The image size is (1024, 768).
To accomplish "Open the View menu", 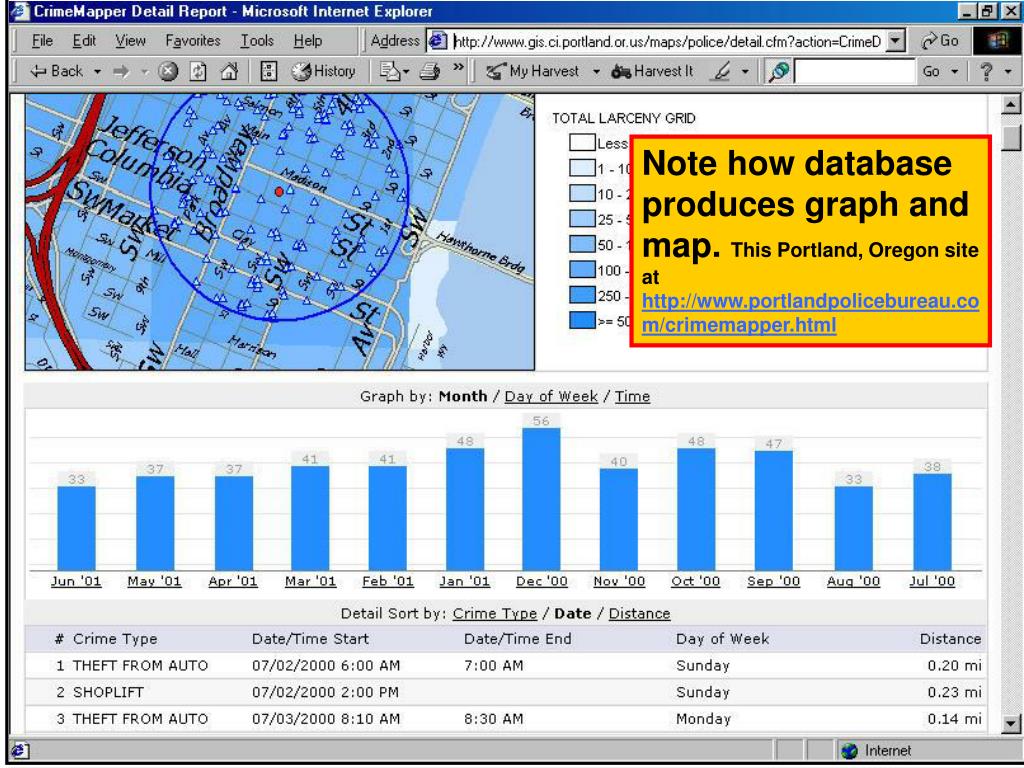I will click(x=131, y=41).
